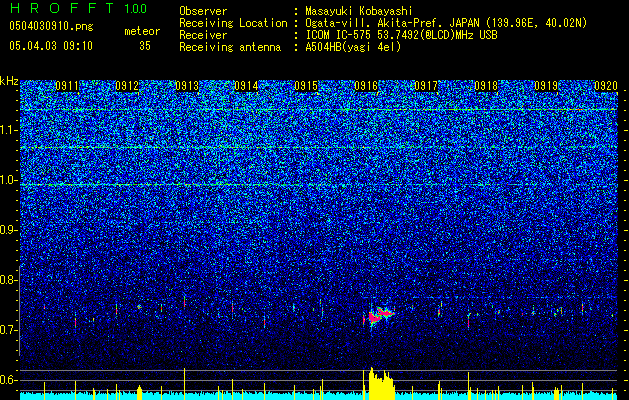Click the 0913 time marker
This screenshot has width=629, height=400.
[187, 86]
